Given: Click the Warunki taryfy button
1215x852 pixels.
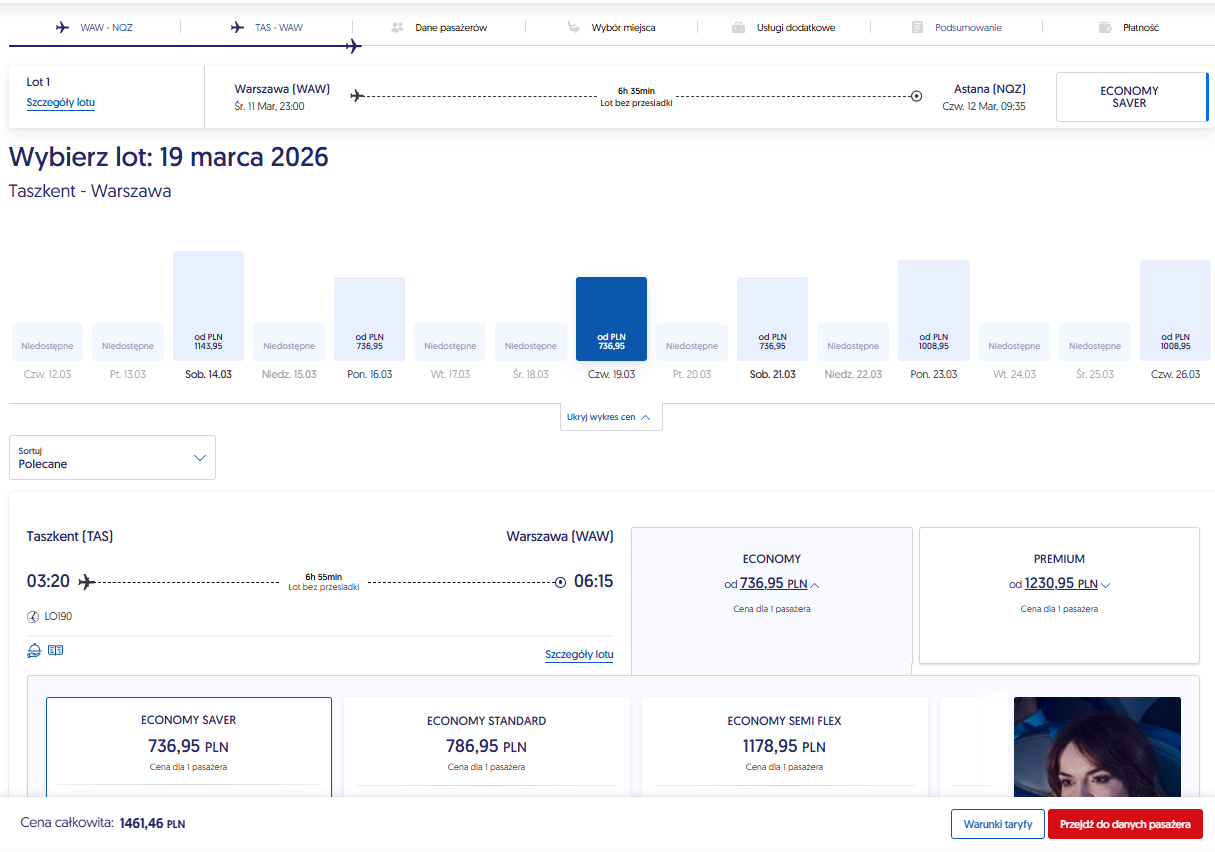Looking at the screenshot, I should click(x=997, y=824).
